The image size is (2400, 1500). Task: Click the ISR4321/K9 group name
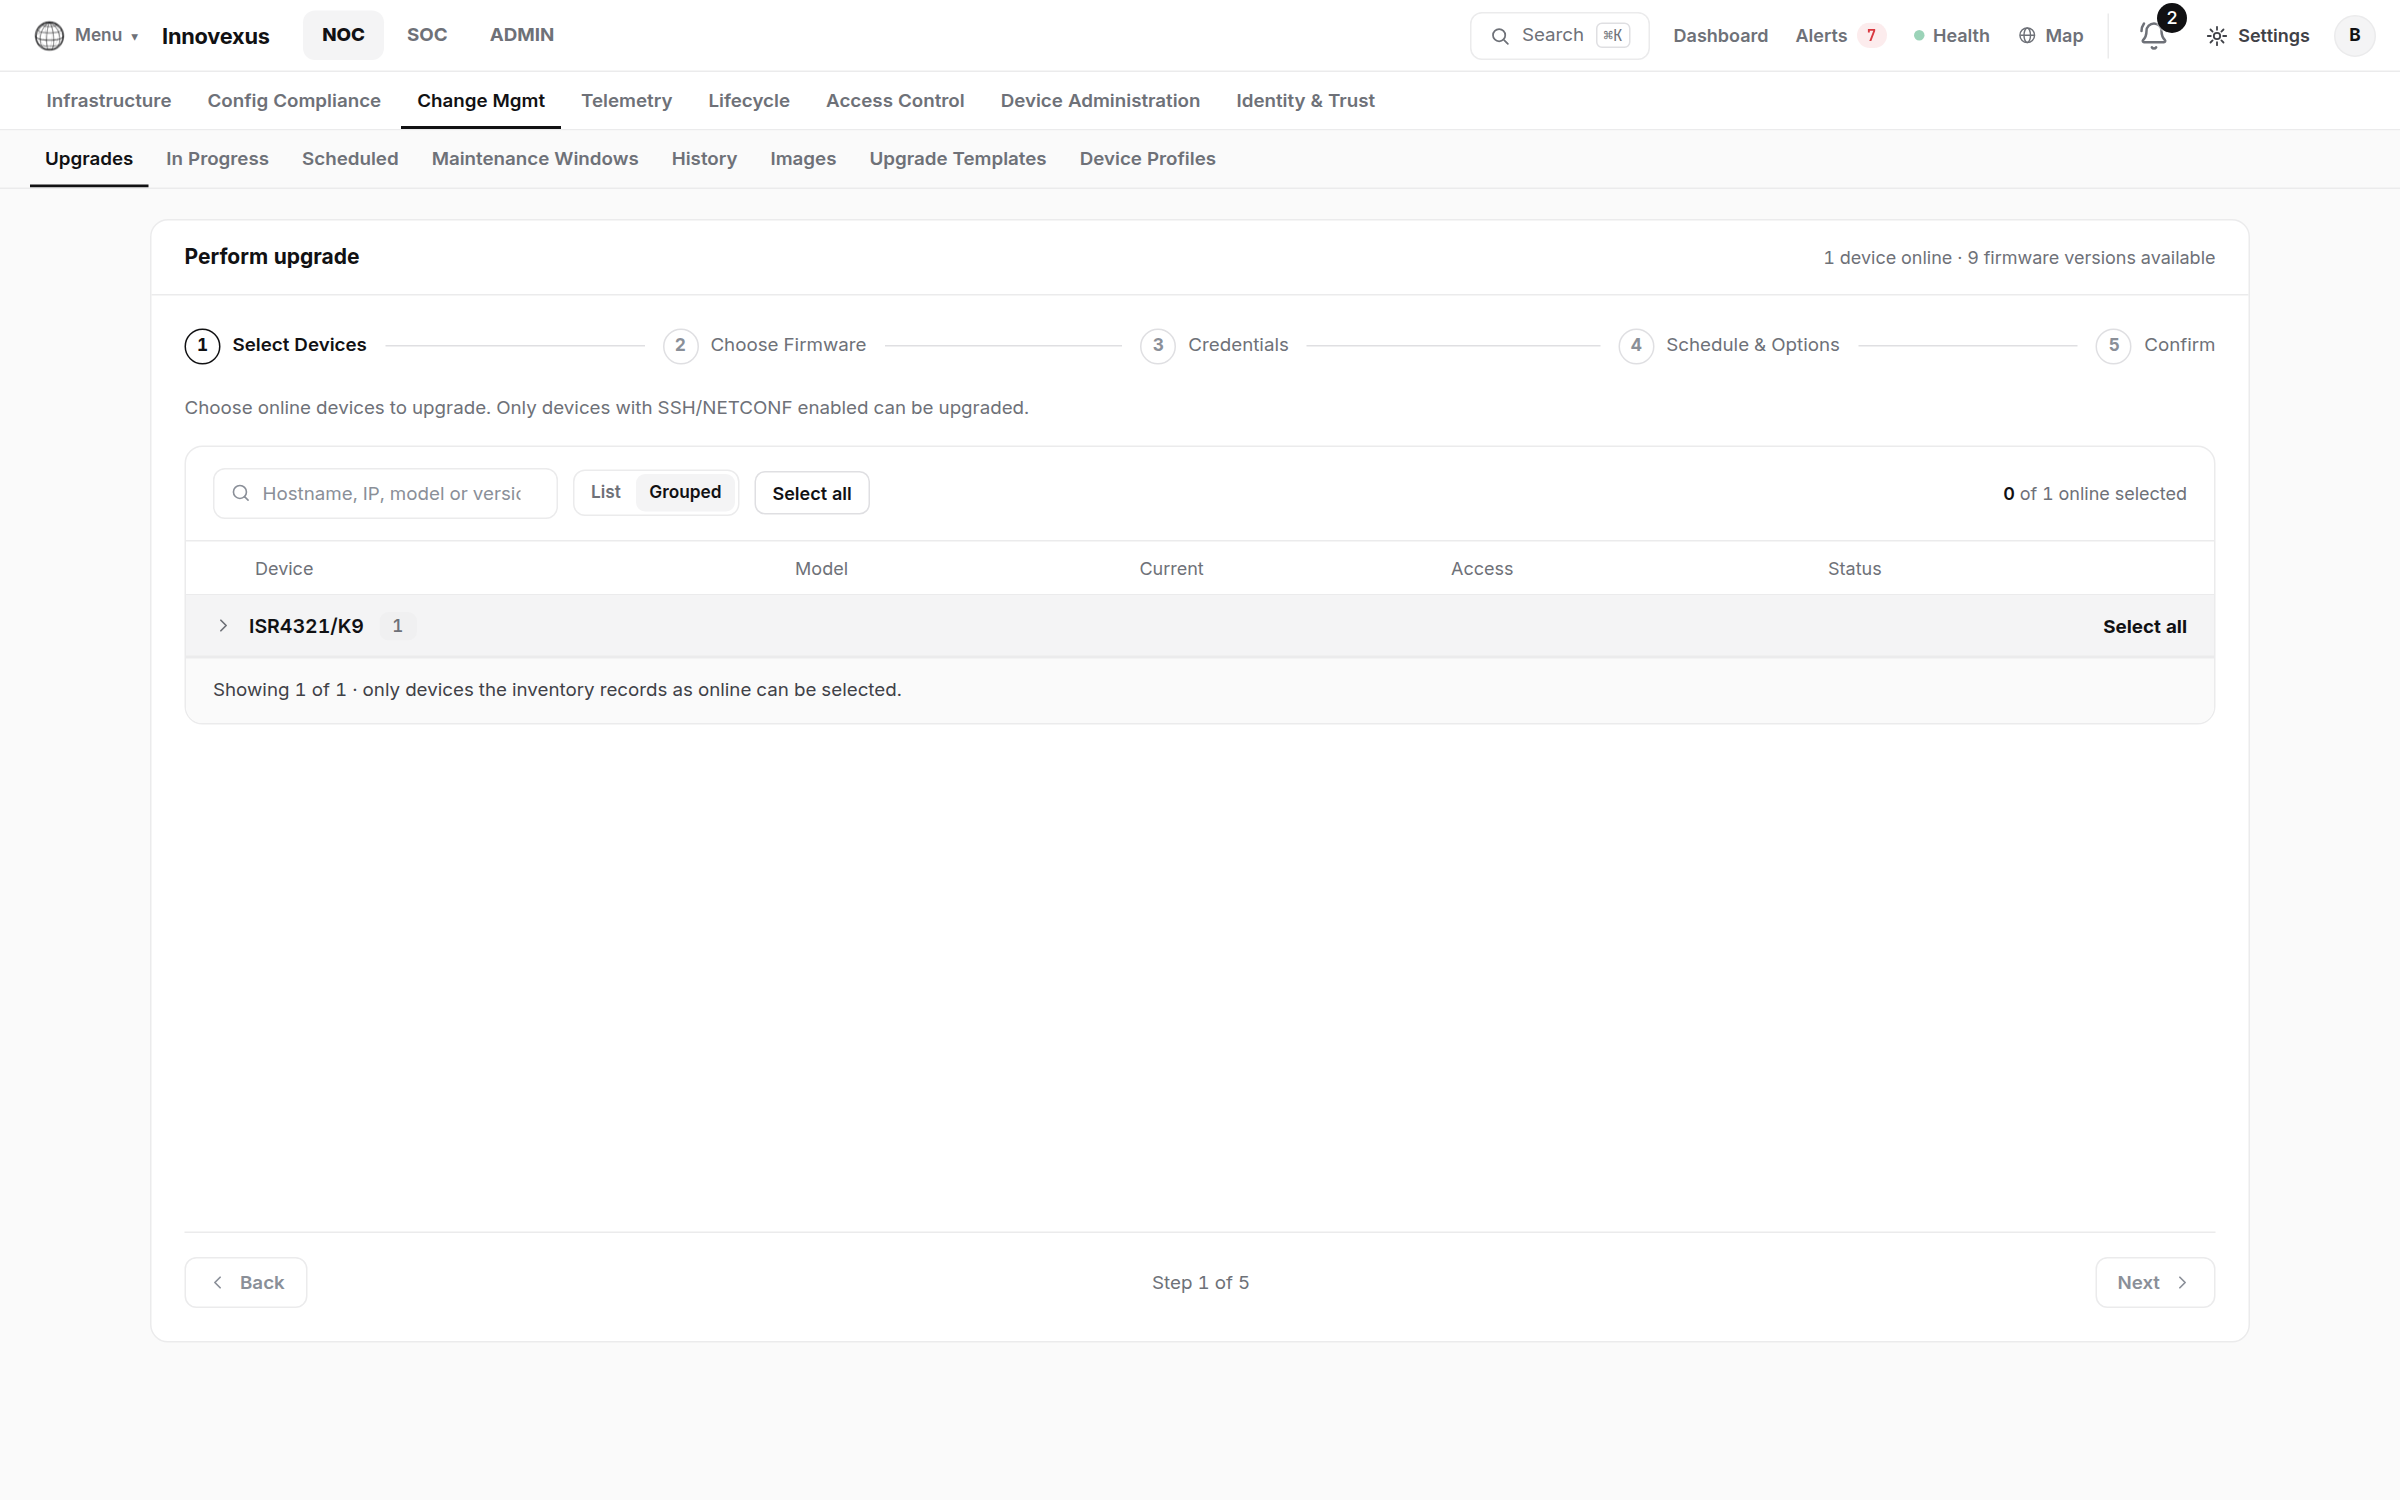[x=306, y=627]
